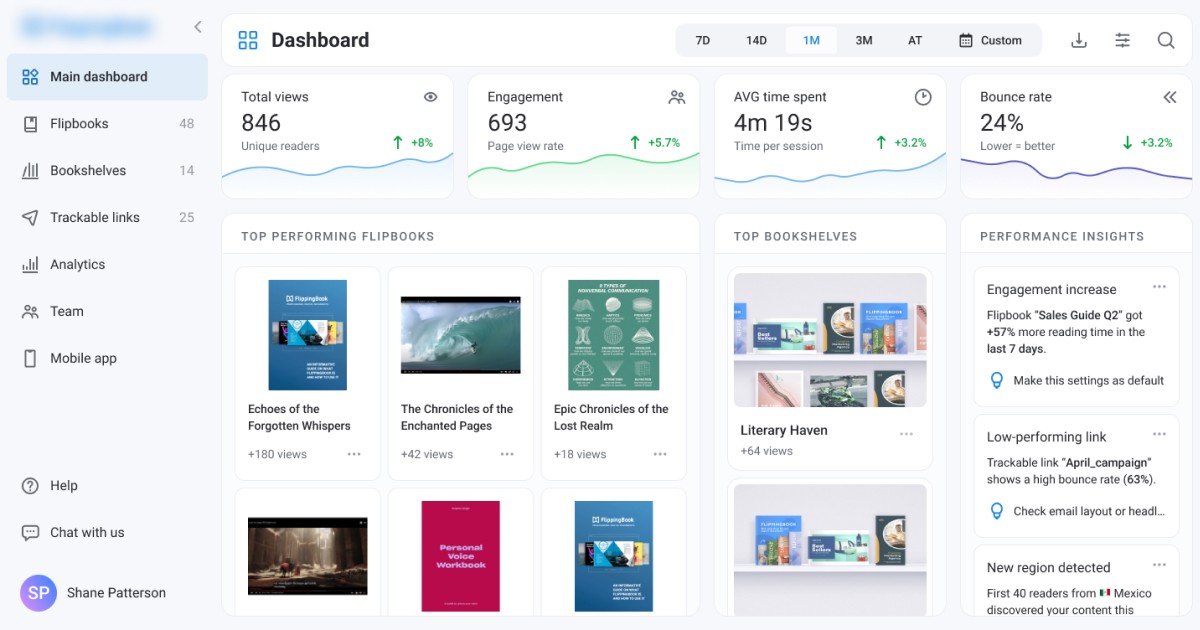
Task: Open more options on New region detected insight
Action: pos(1159,565)
